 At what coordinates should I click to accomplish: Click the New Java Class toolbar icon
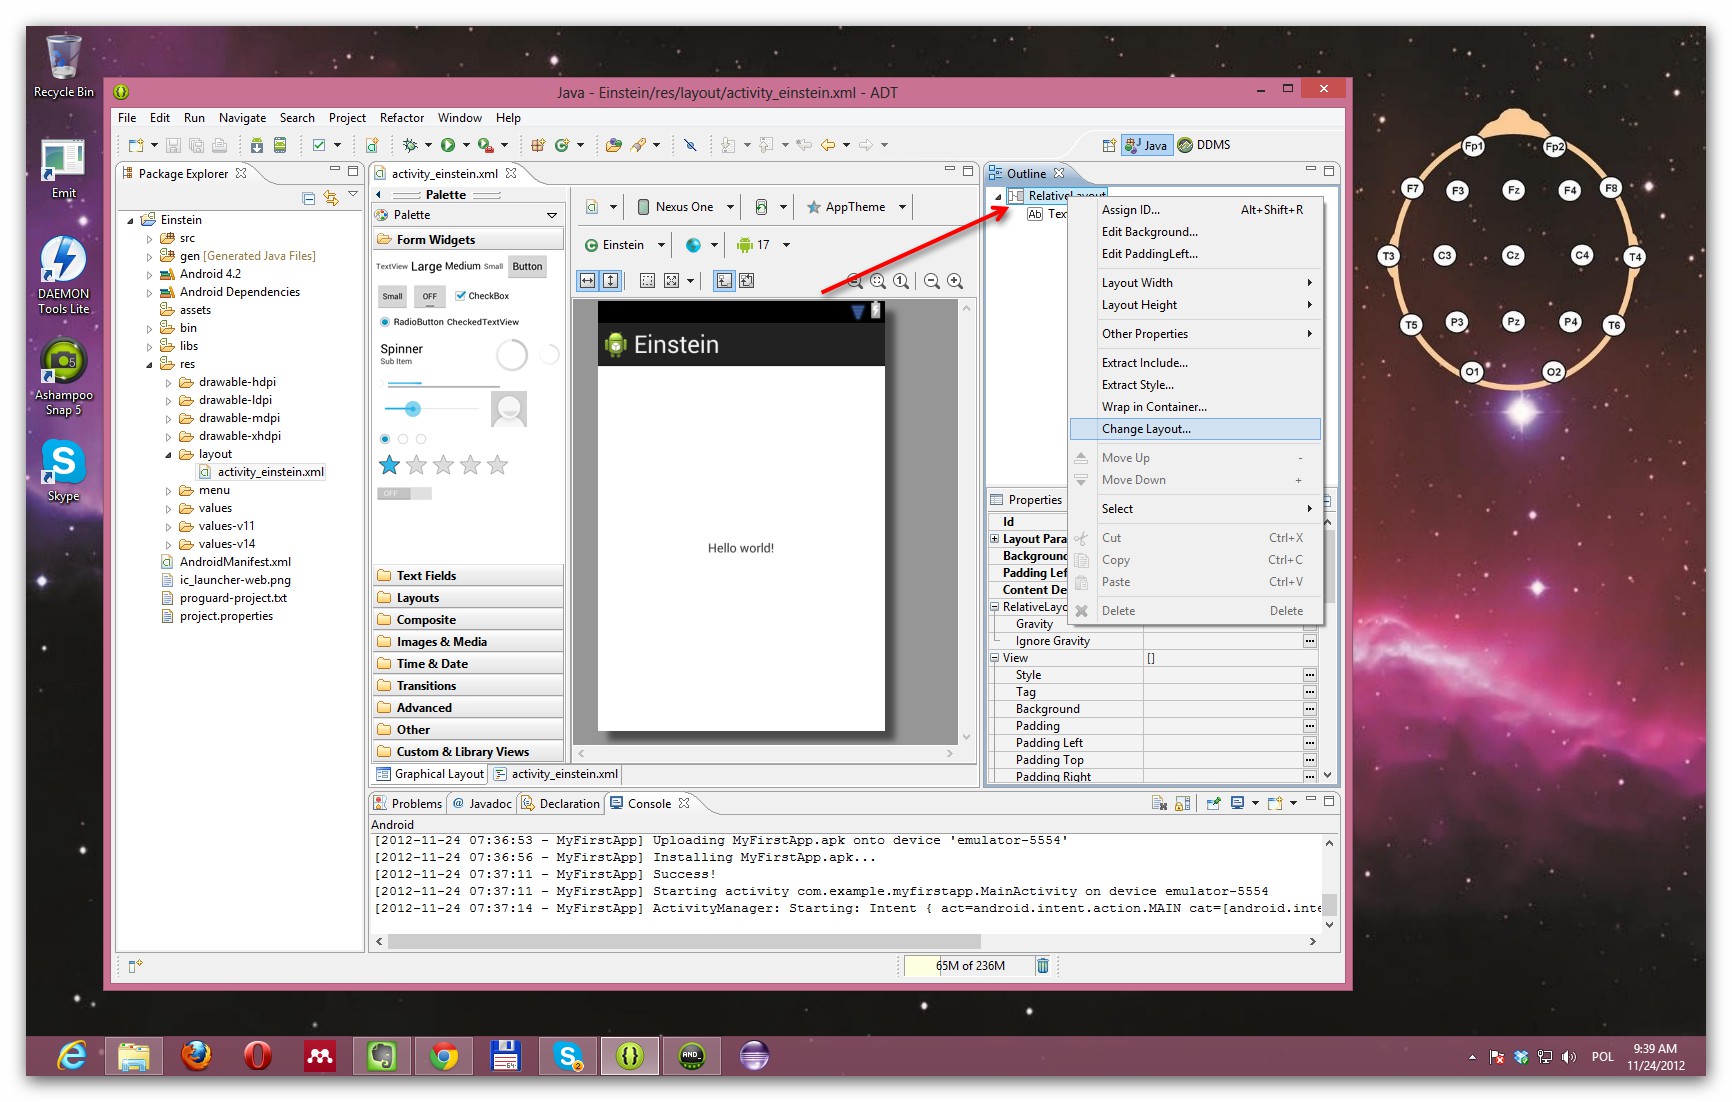point(562,145)
